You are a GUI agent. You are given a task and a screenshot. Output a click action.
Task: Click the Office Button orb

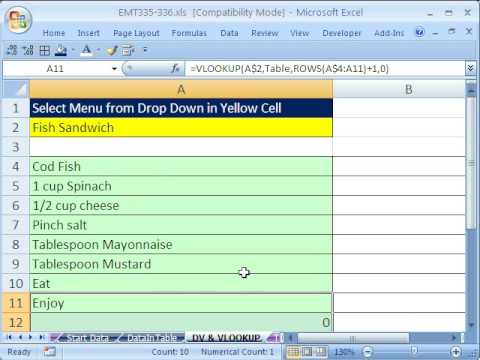[19, 20]
